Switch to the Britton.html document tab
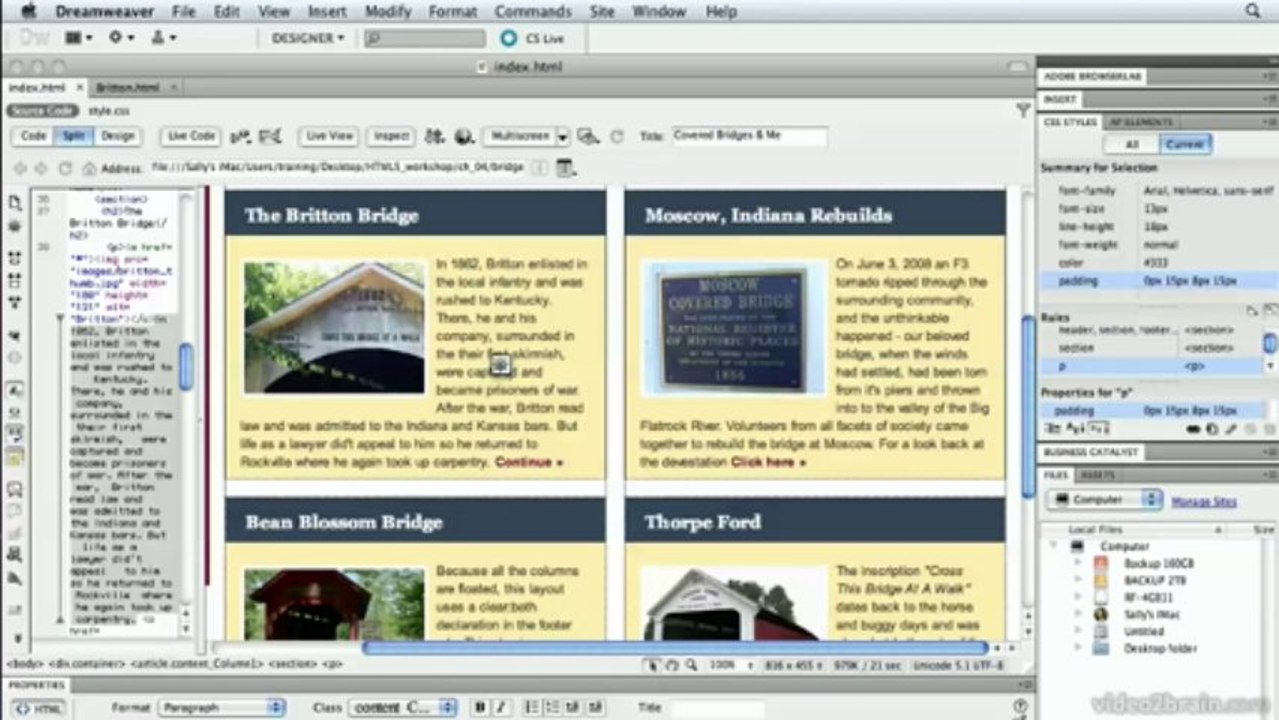This screenshot has width=1279, height=720. coord(130,88)
